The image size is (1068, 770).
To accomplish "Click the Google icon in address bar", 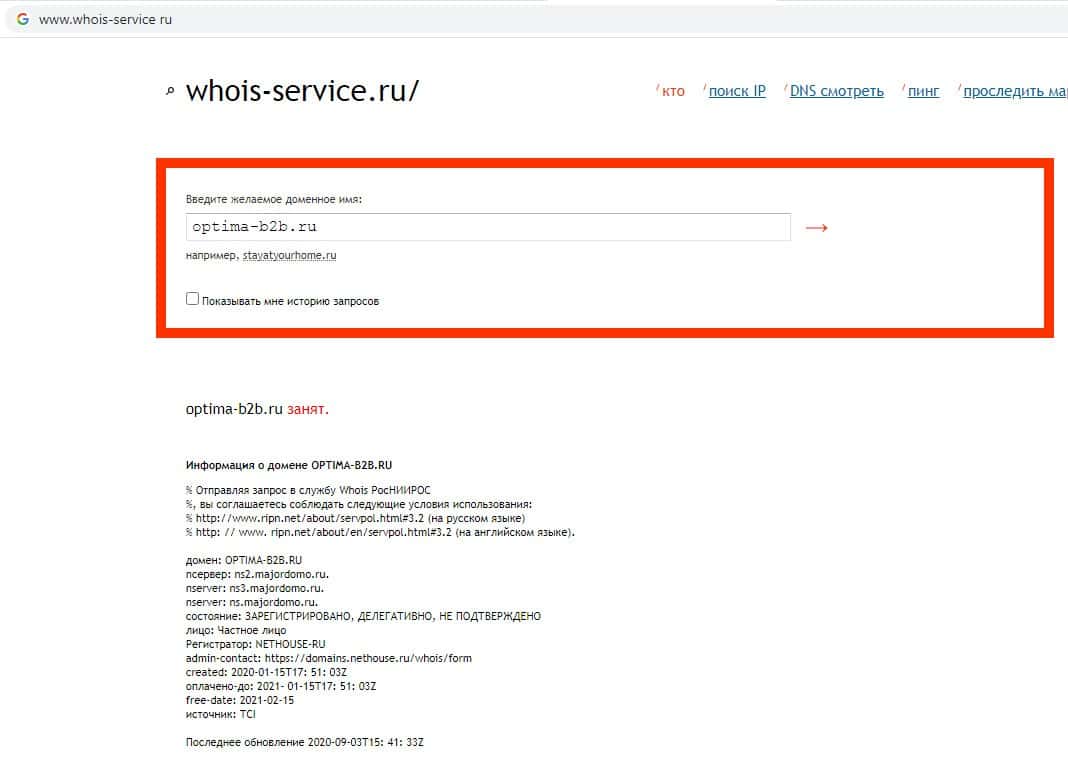I will click(x=22, y=19).
